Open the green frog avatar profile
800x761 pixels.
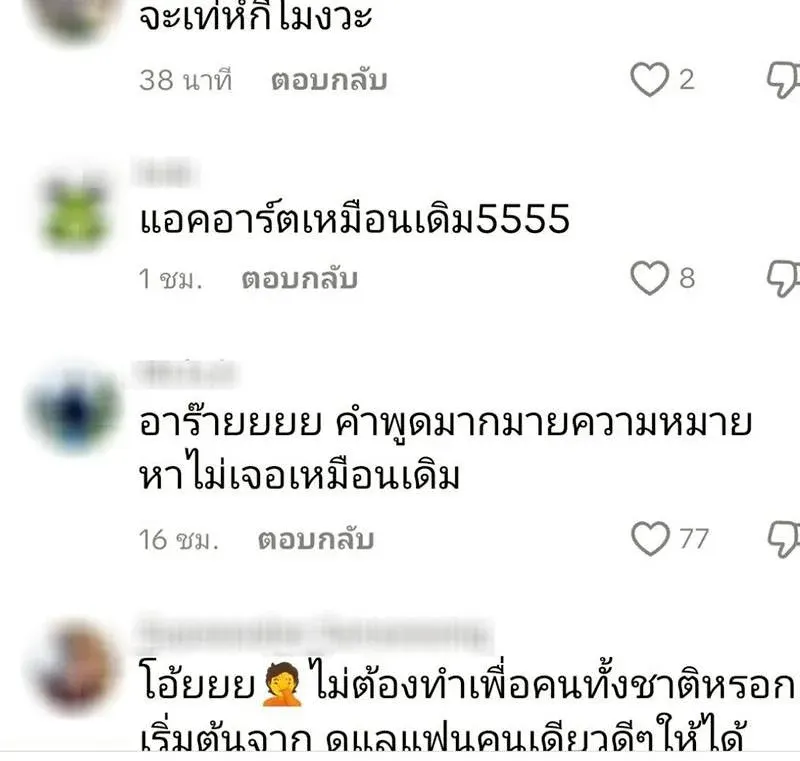tap(76, 214)
